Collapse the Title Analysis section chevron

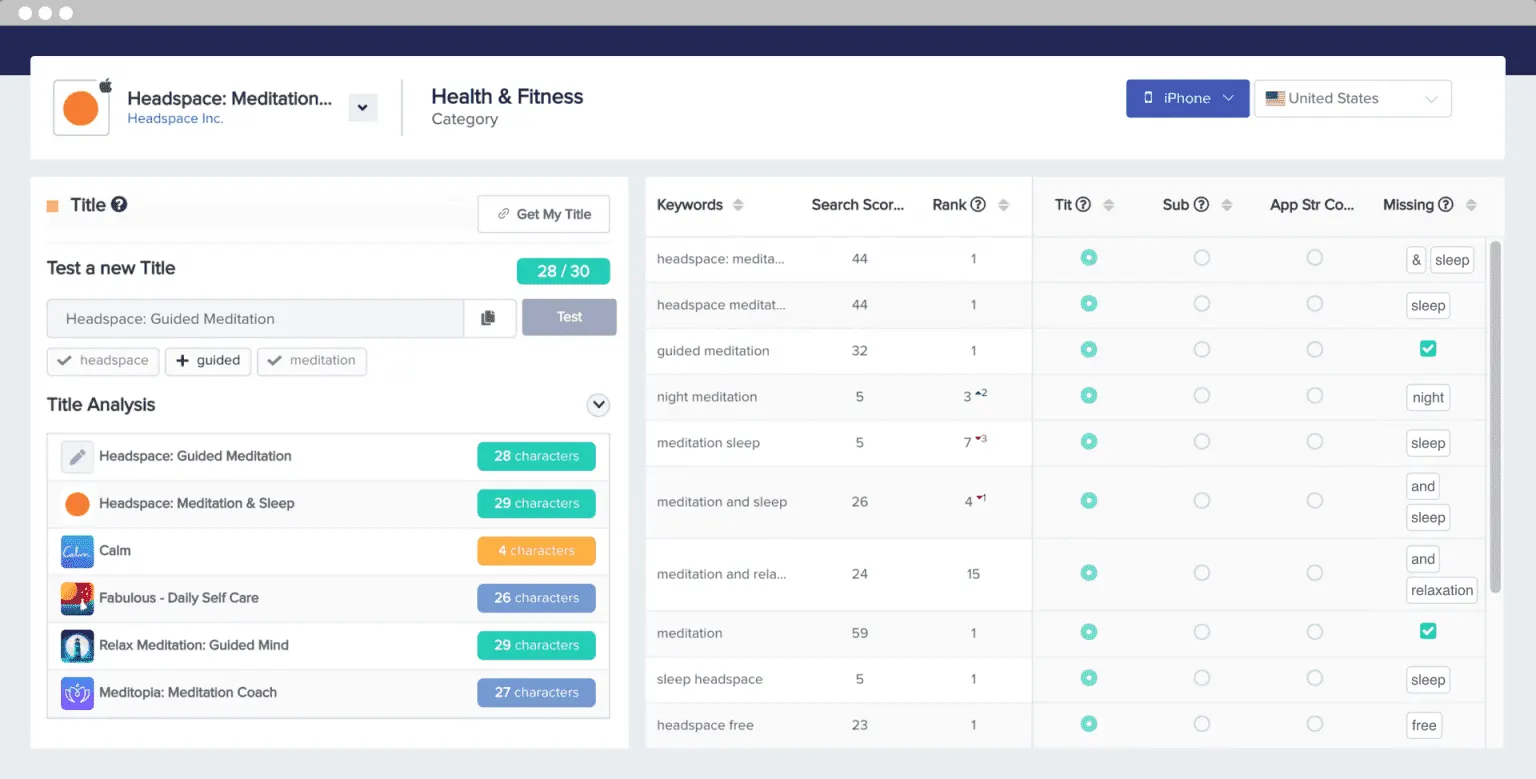point(598,405)
